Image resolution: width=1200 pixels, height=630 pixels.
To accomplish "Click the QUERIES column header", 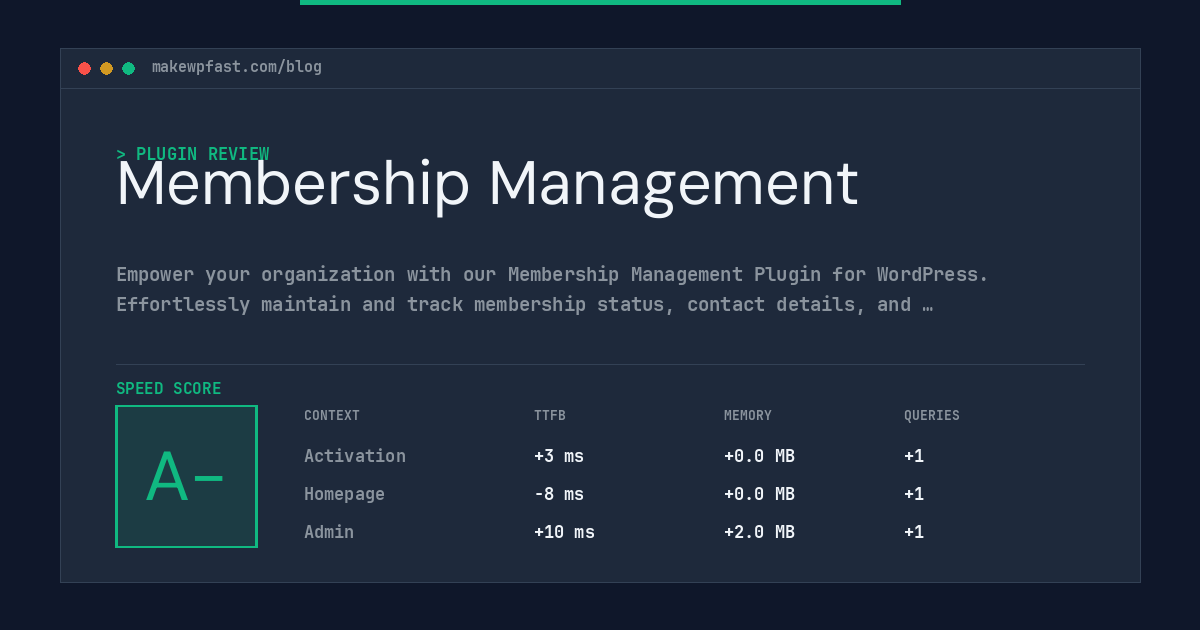I will coord(932,416).
